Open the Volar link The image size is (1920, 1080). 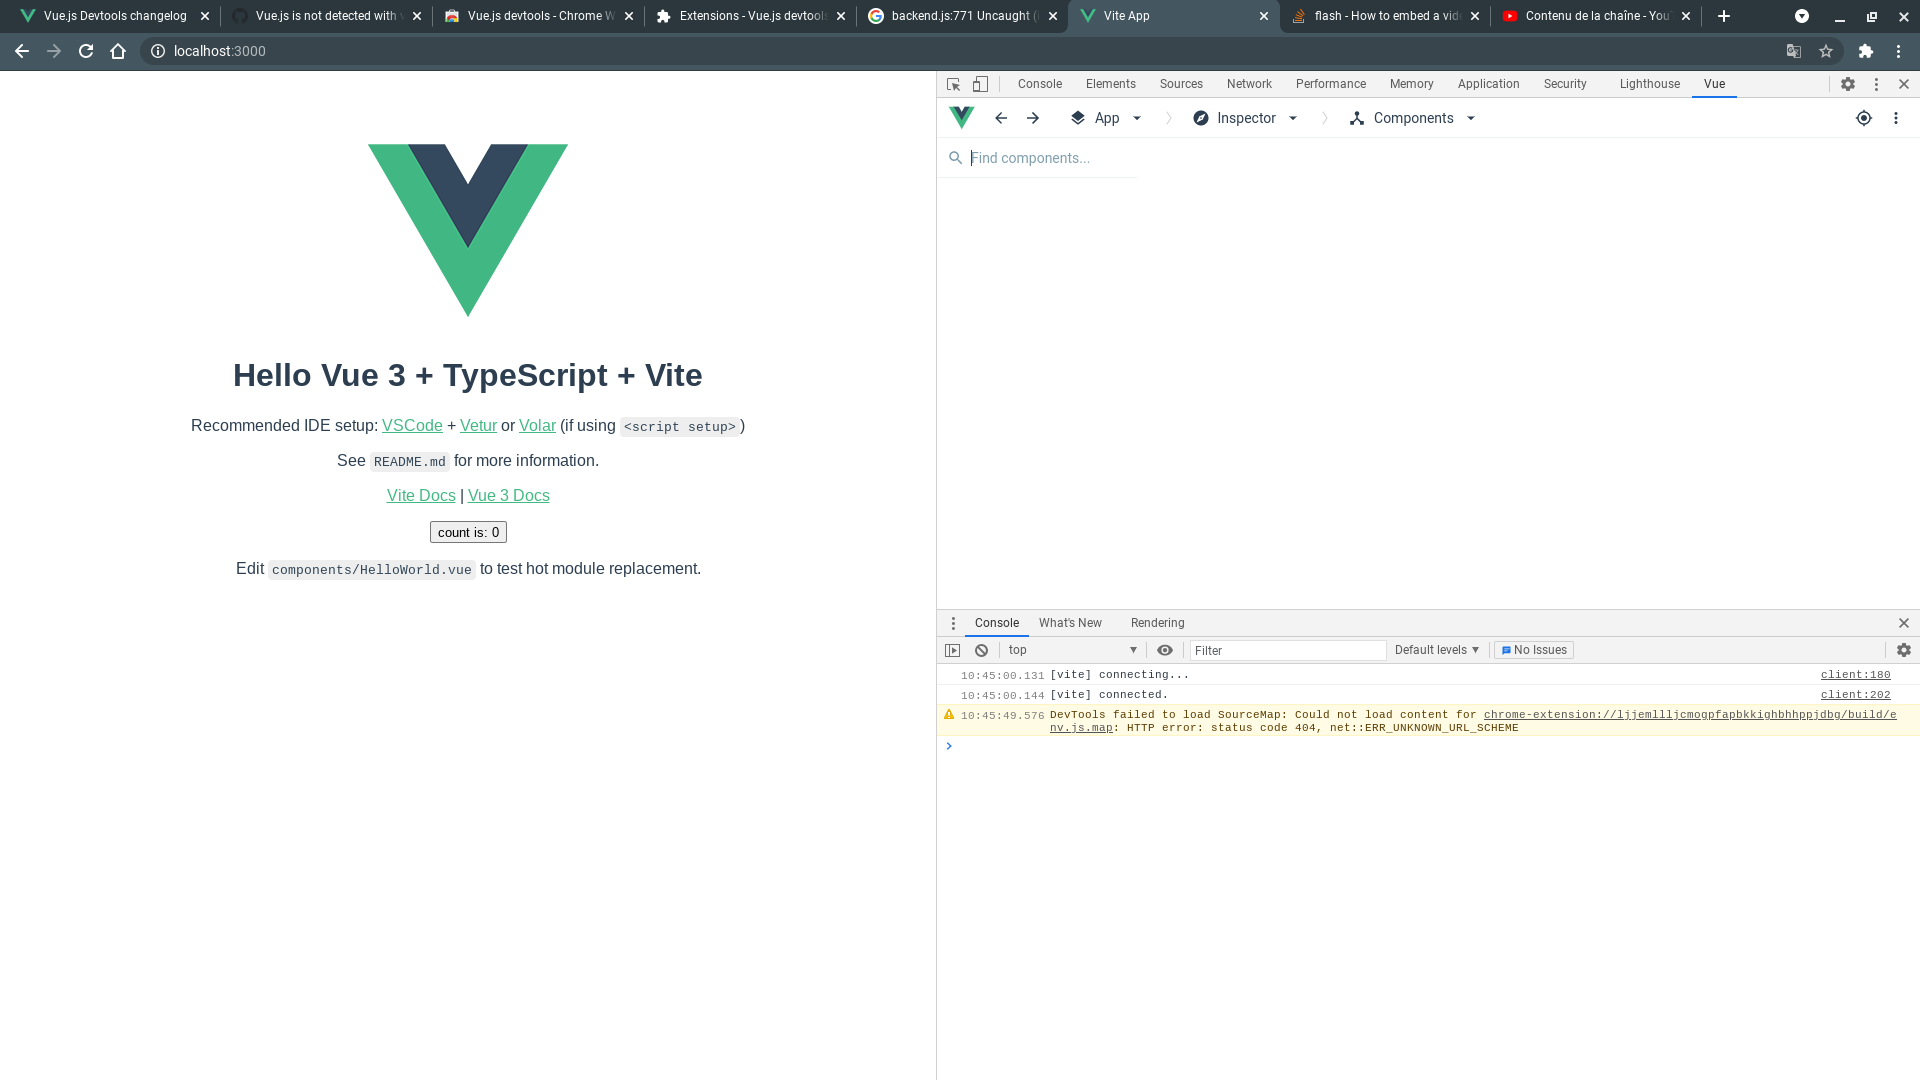[537, 426]
